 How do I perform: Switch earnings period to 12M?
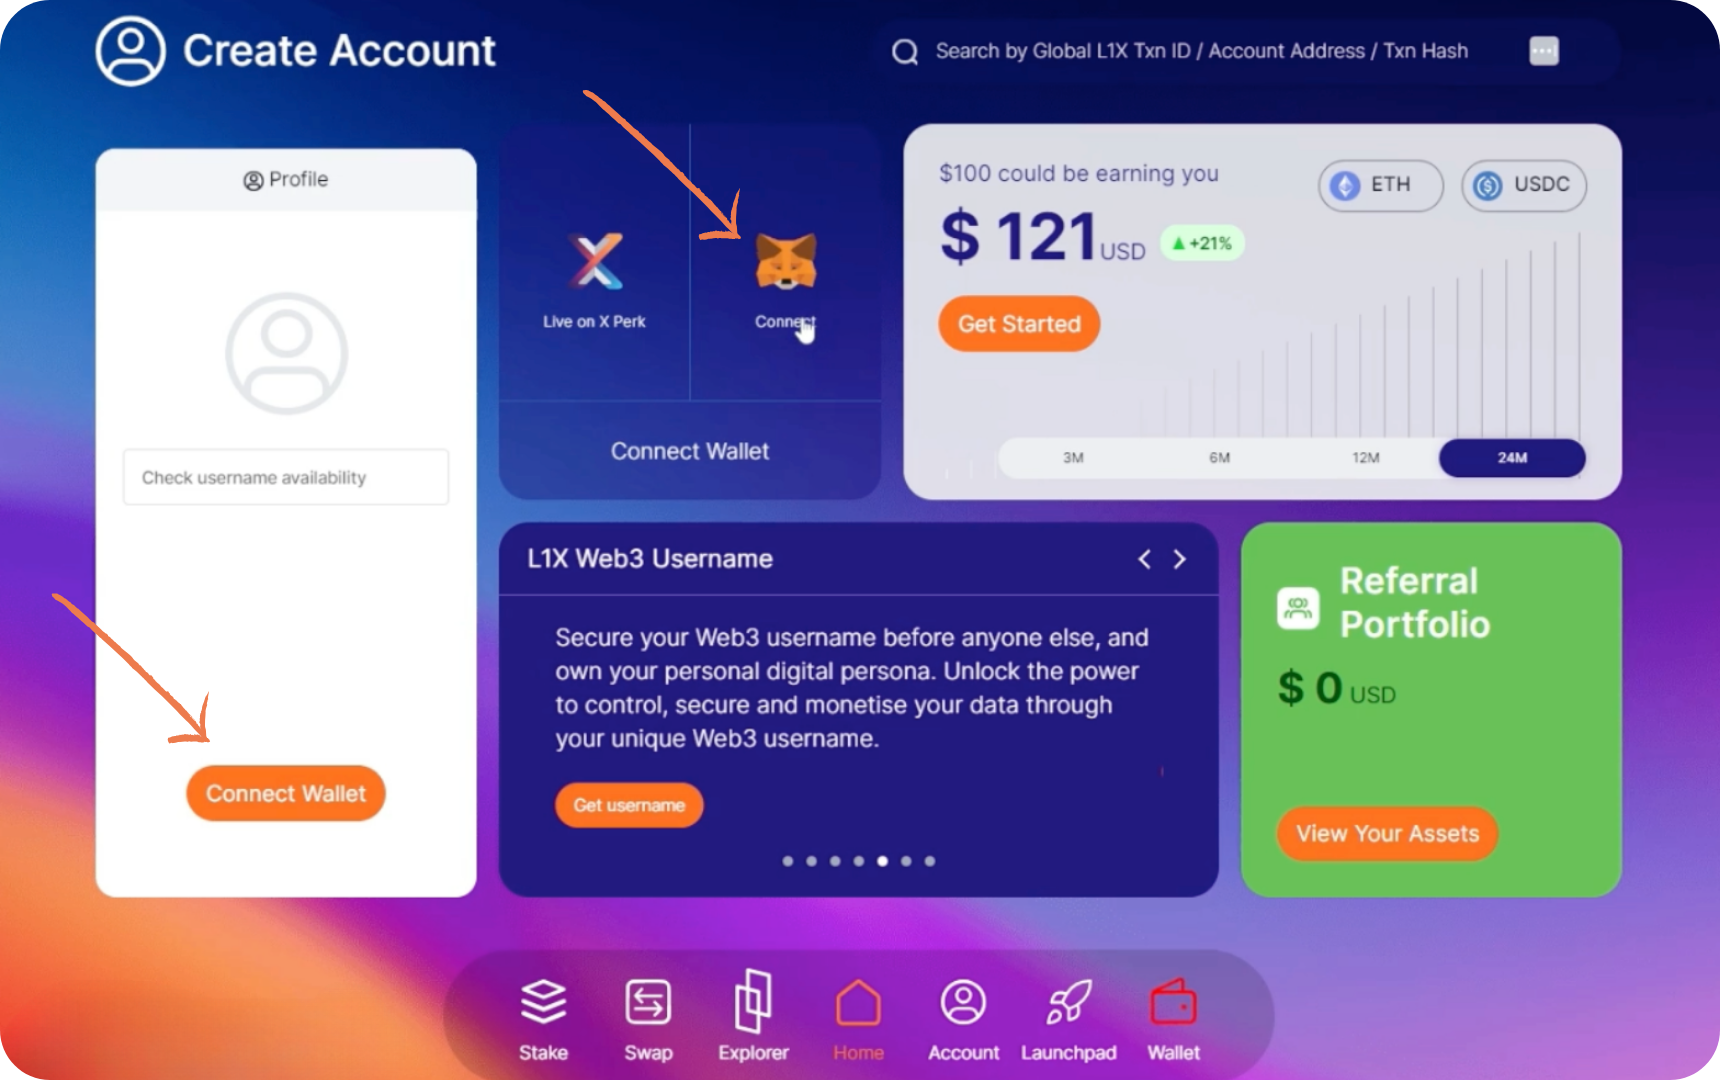(1366, 458)
